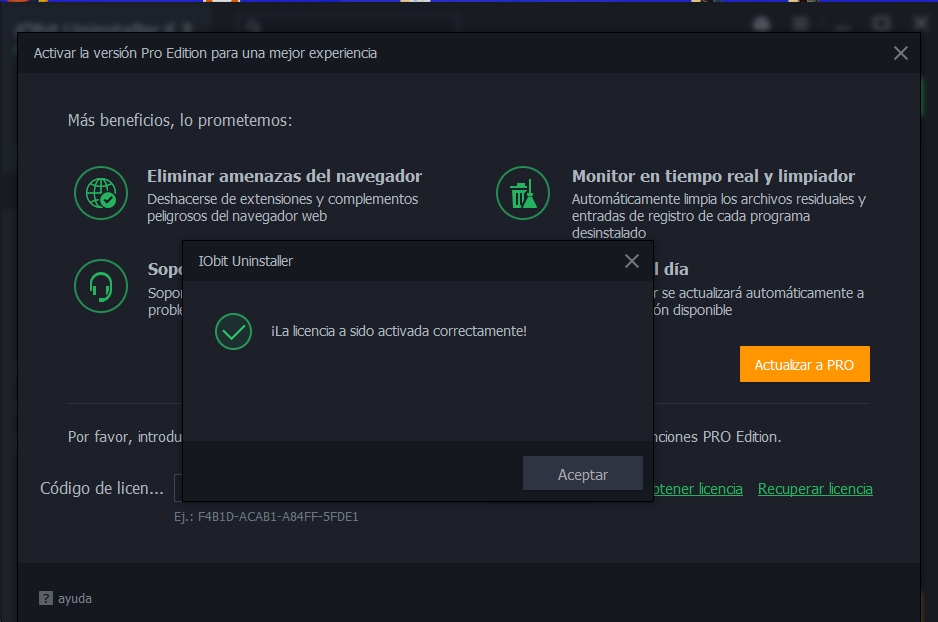Open the Obtener licencia link
Image resolution: width=938 pixels, height=622 pixels.
[698, 489]
